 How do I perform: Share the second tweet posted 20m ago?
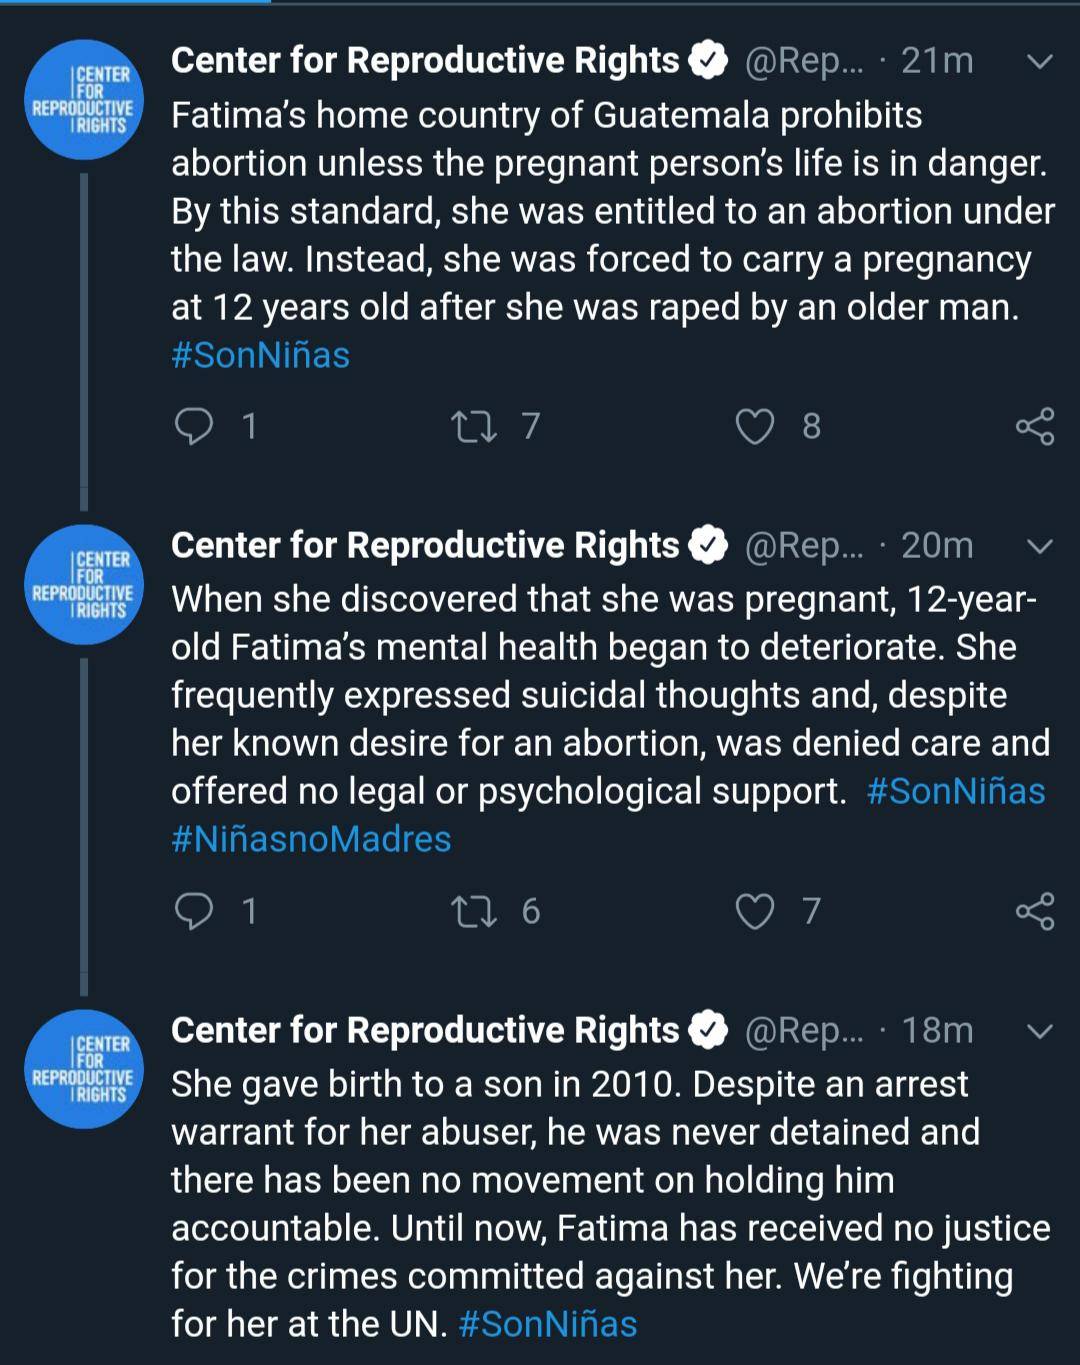click(x=1035, y=912)
